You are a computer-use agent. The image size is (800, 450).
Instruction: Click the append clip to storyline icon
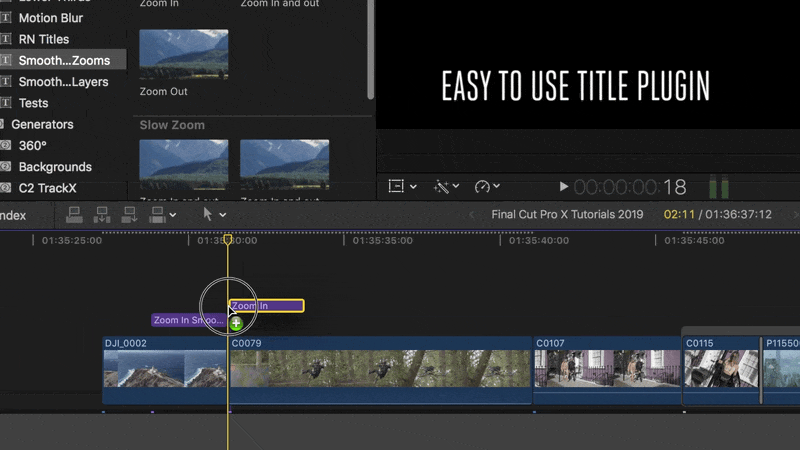click(x=129, y=214)
